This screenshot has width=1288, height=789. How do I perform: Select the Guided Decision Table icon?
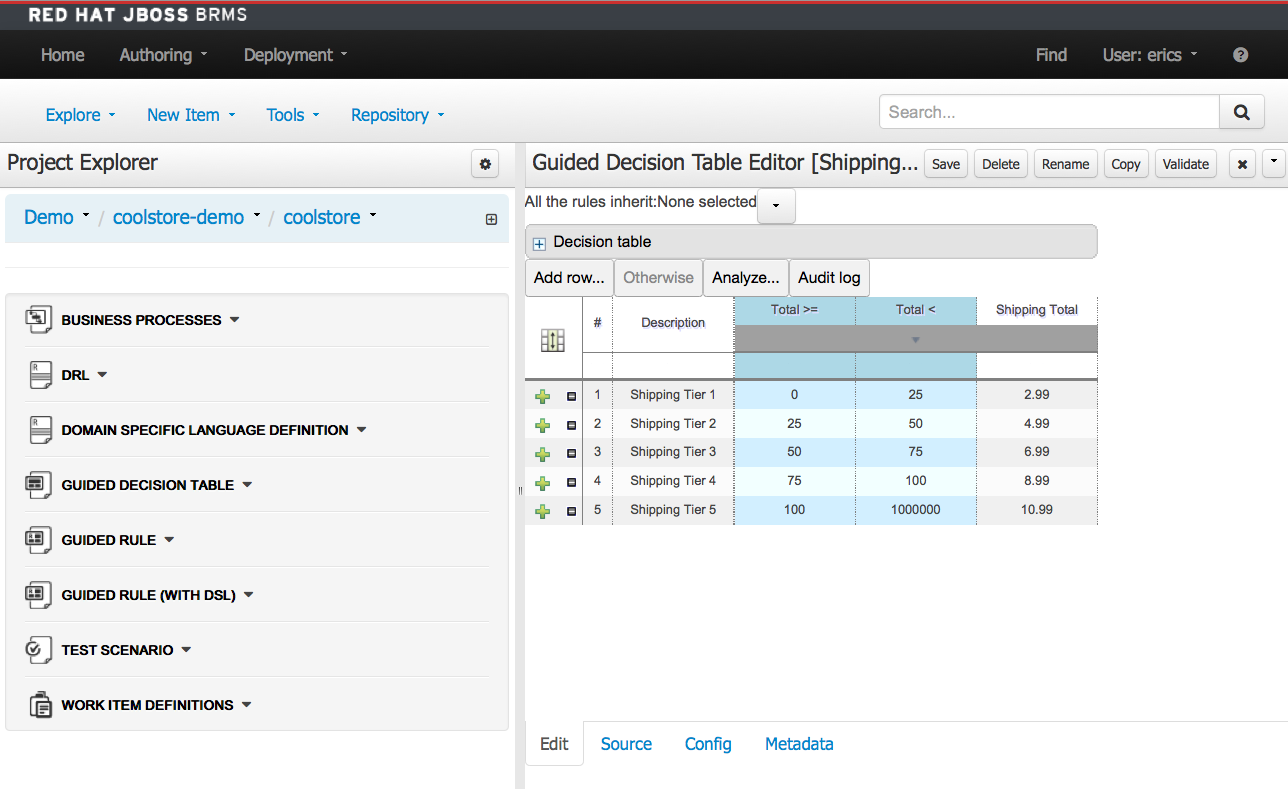click(40, 484)
